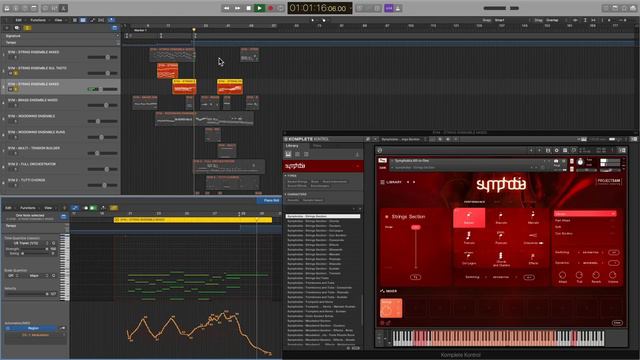This screenshot has height=360, width=640.
Task: Click the Play button in transport
Action: pyautogui.click(x=259, y=8)
